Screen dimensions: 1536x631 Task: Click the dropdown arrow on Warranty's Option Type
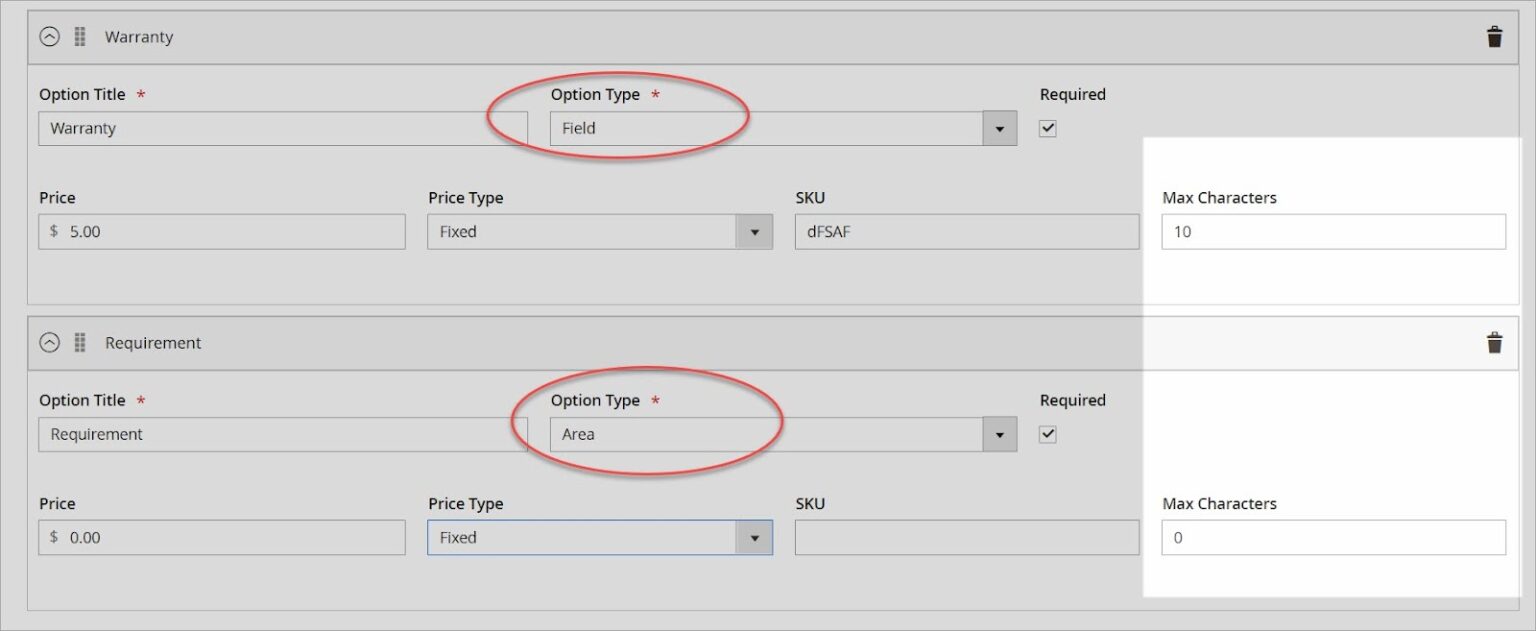tap(1001, 128)
